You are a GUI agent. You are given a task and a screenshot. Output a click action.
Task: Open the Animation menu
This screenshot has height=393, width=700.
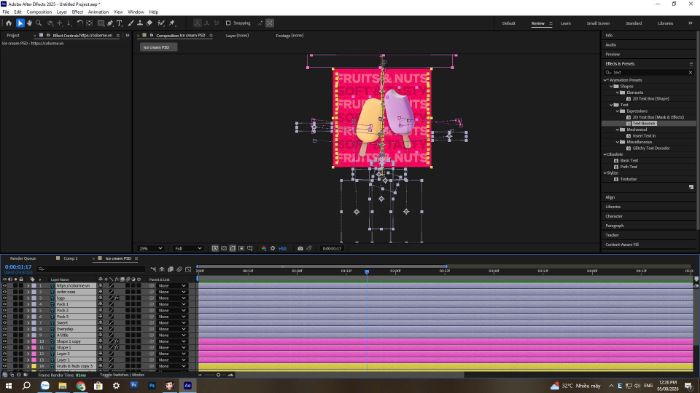[x=98, y=12]
